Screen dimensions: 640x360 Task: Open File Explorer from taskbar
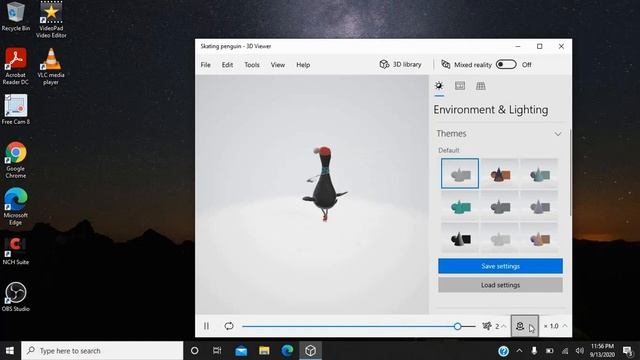[264, 351]
